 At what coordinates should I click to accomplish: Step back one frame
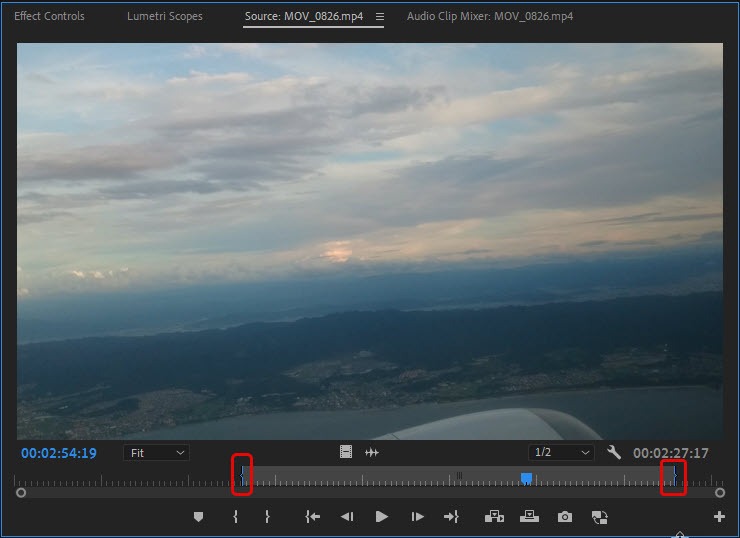click(x=347, y=517)
